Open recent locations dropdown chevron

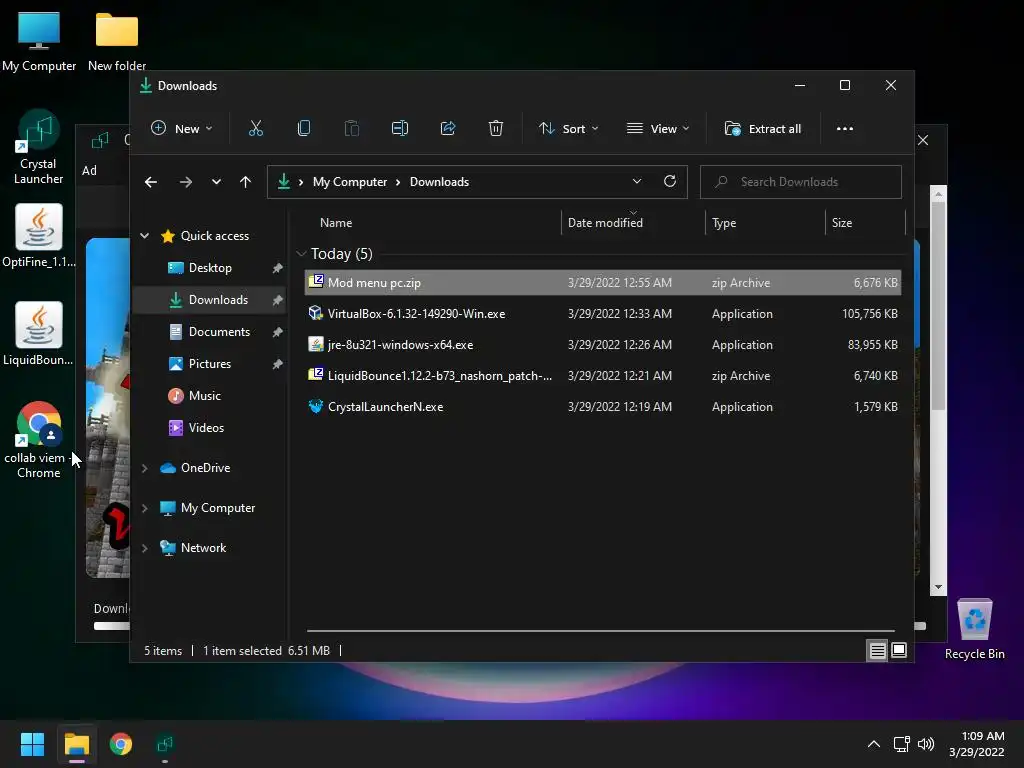pos(216,182)
